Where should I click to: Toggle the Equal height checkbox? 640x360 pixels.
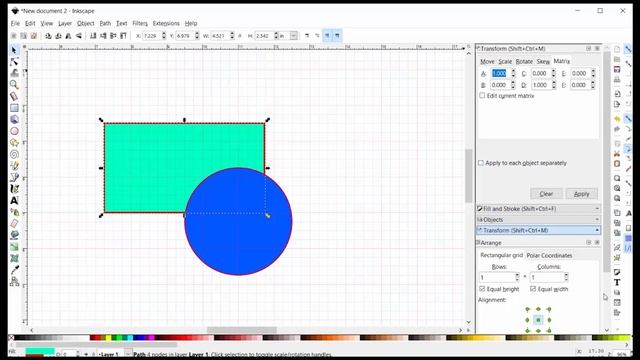(482, 289)
